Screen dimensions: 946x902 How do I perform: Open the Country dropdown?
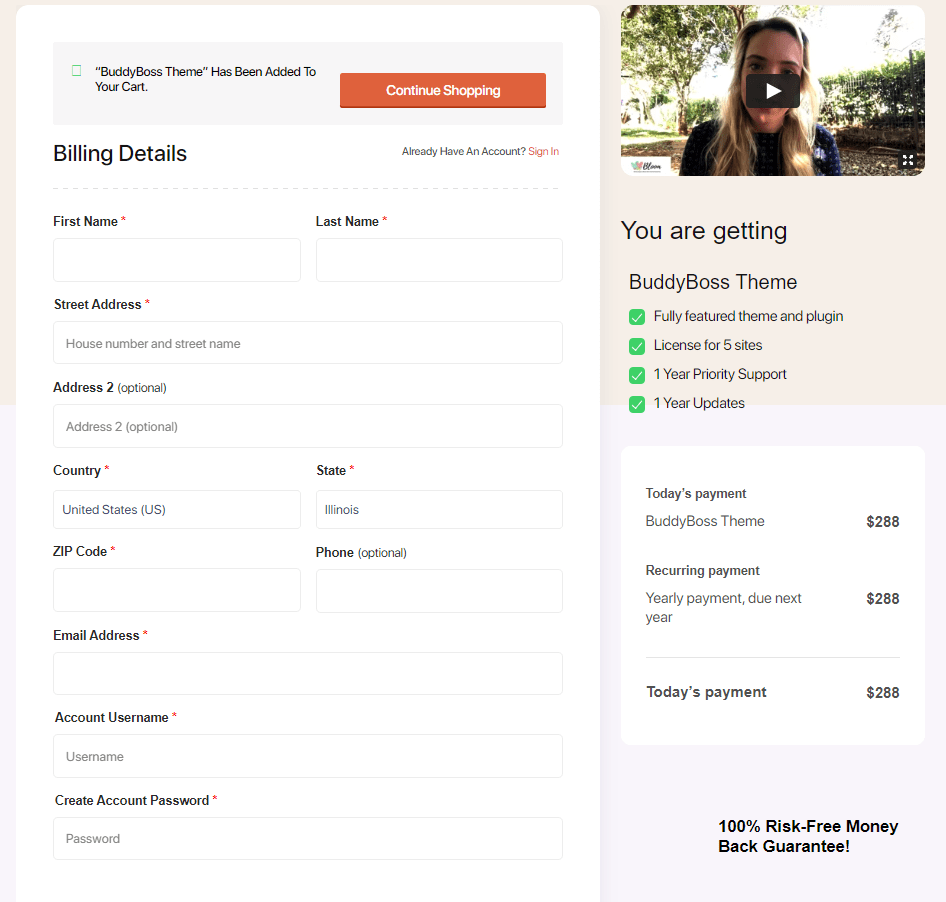(177, 509)
